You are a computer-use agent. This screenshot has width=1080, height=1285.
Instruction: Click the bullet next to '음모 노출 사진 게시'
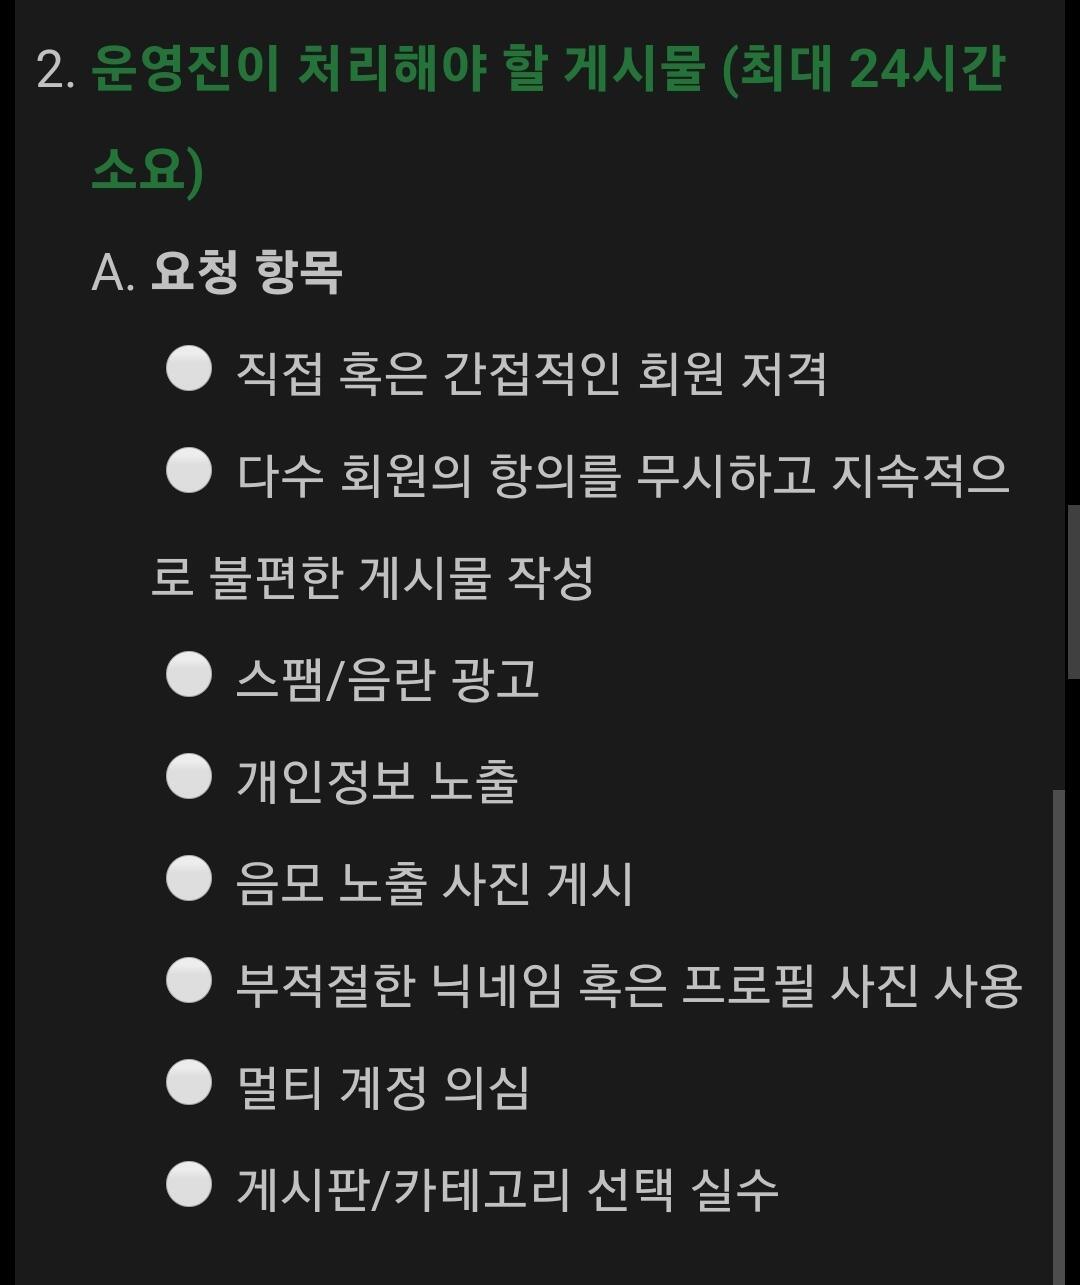(188, 879)
